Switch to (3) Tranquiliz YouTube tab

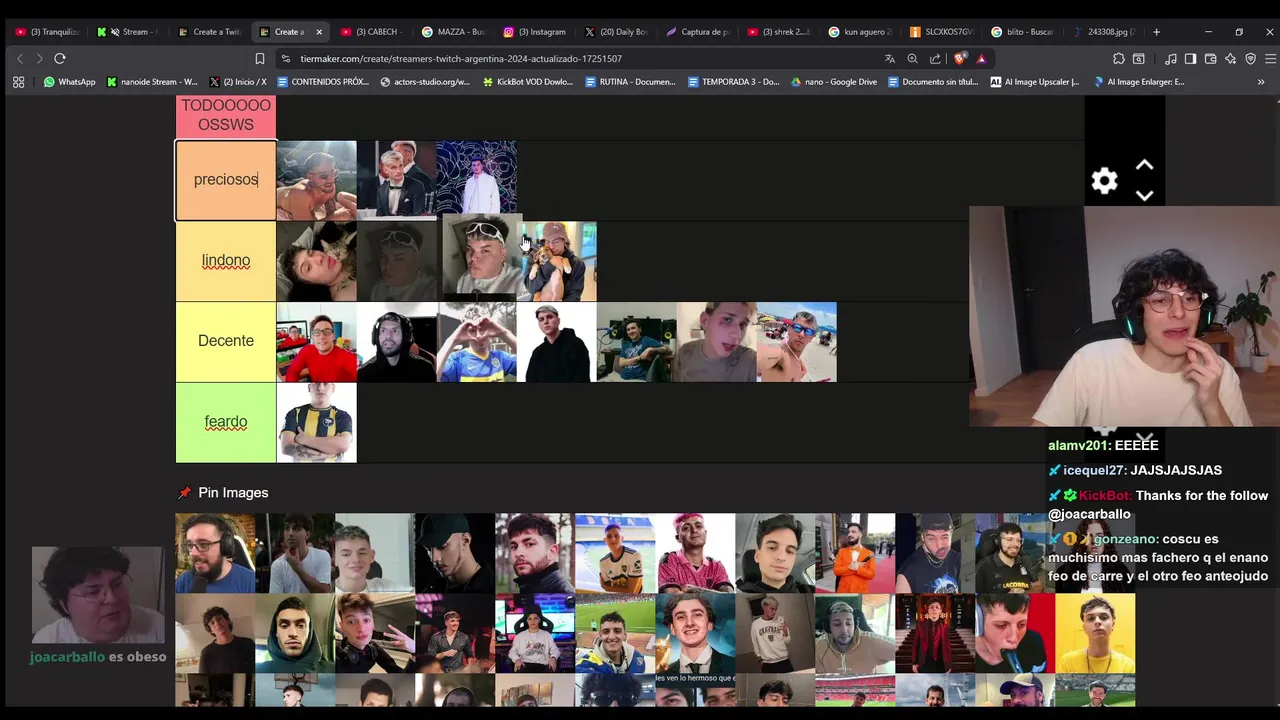click(47, 32)
